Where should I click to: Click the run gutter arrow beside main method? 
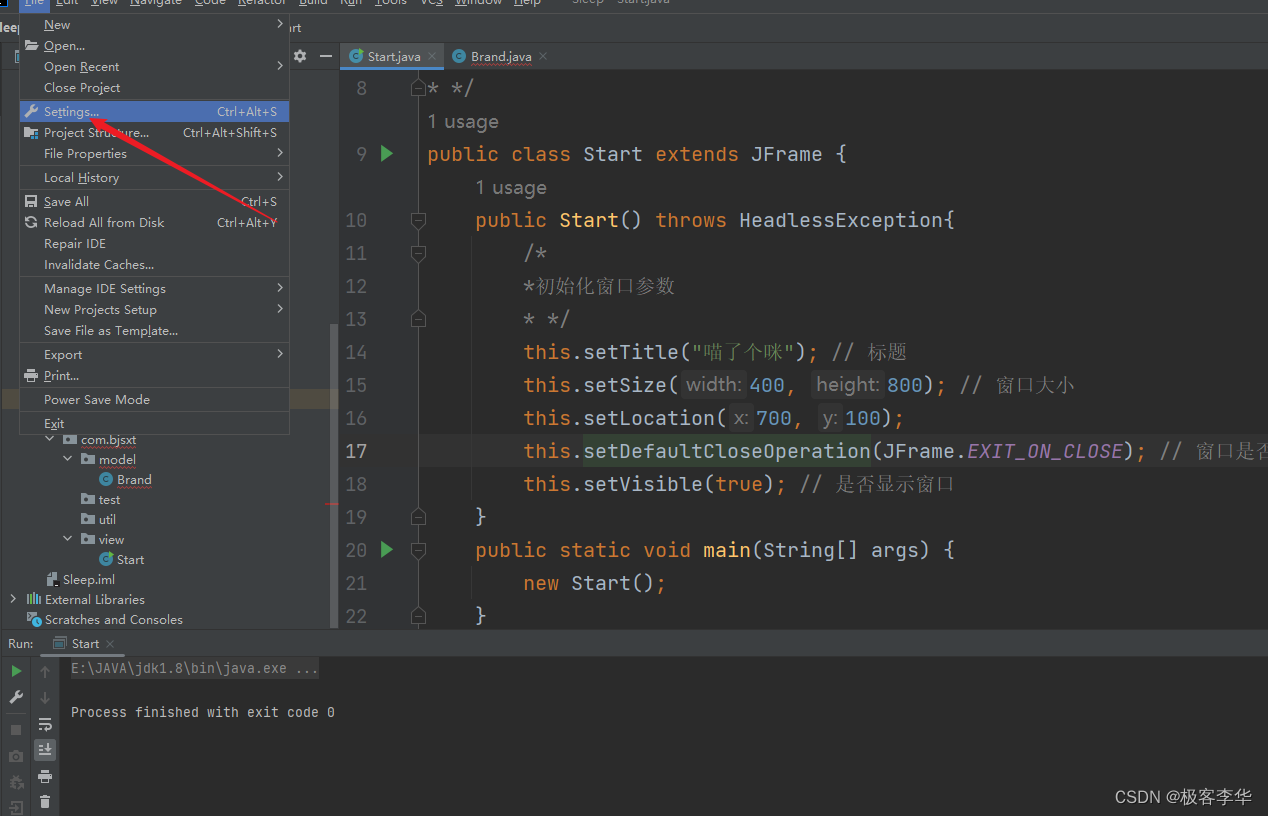pyautogui.click(x=387, y=550)
